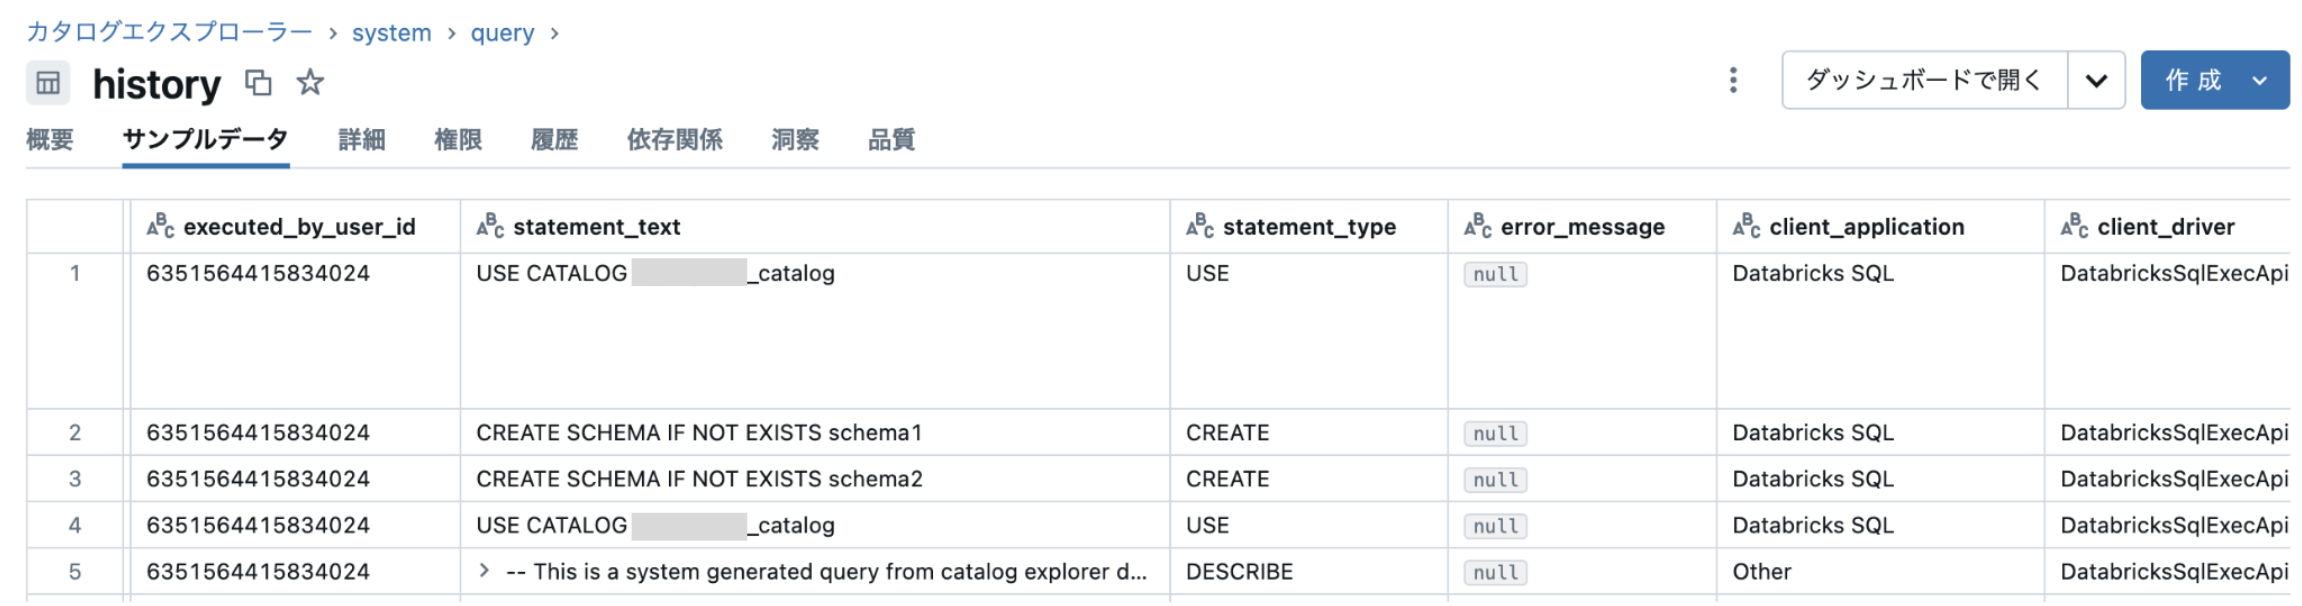This screenshot has width=2302, height=606.
Task: Open the kebab more options menu
Action: 1733,80
